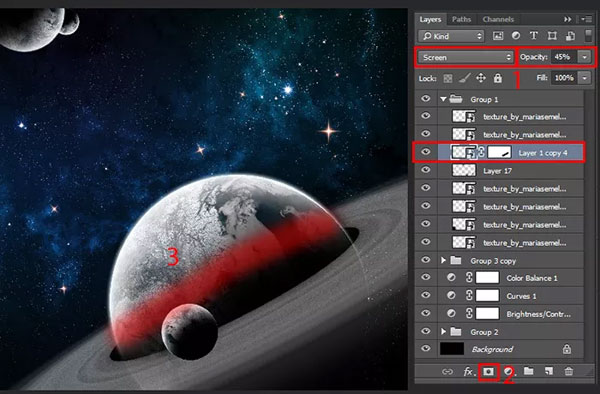Toggle visibility of Layer 17
600x394 pixels.
(x=426, y=170)
